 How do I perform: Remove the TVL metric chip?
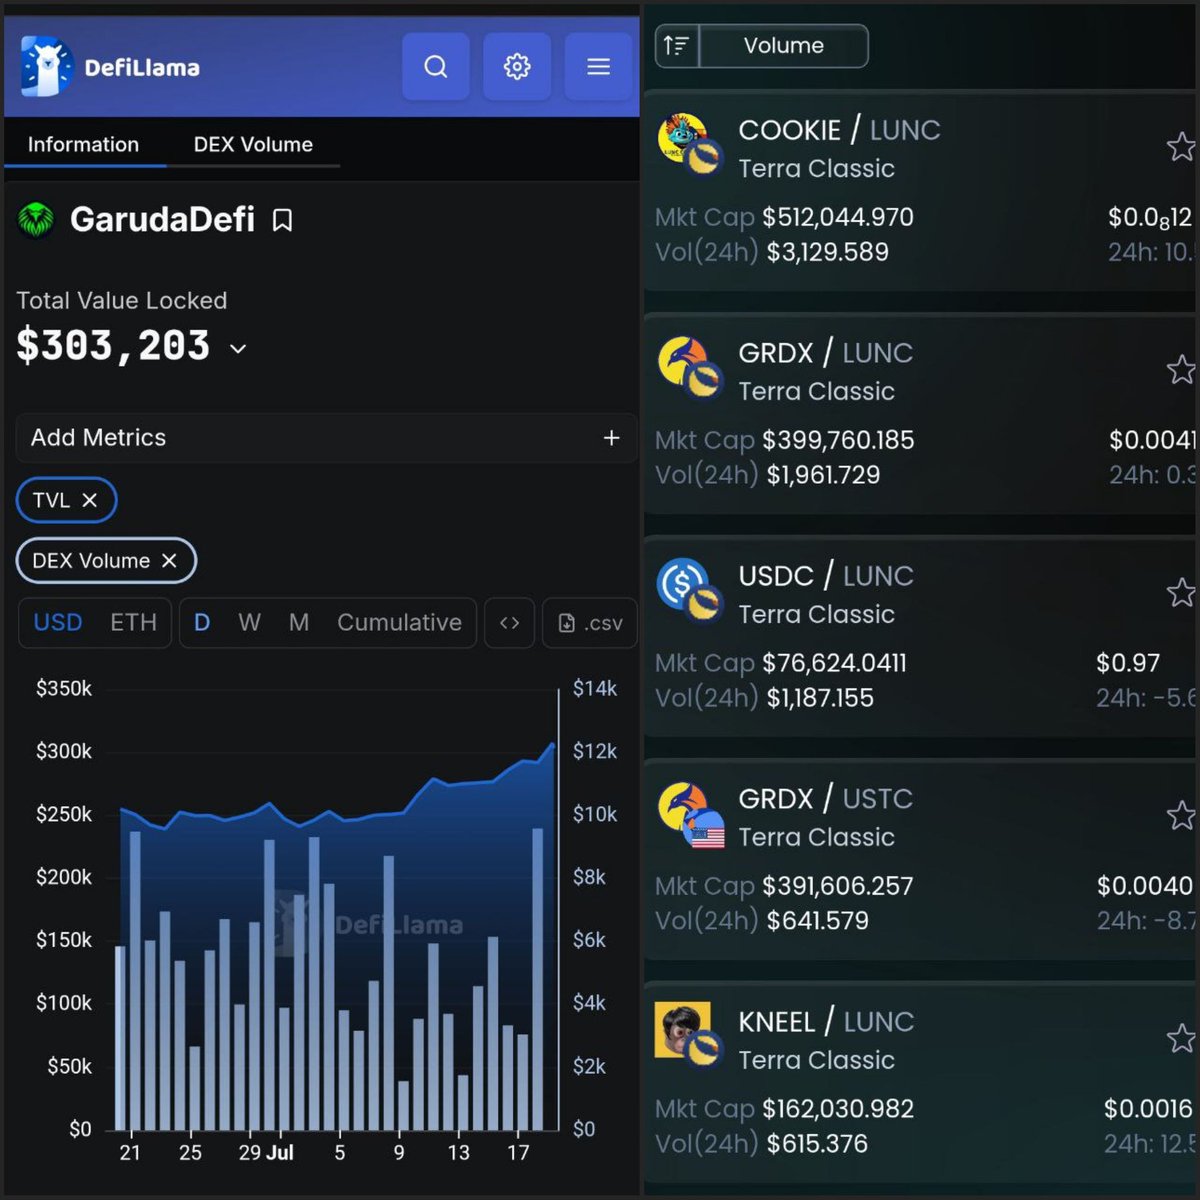click(x=89, y=500)
